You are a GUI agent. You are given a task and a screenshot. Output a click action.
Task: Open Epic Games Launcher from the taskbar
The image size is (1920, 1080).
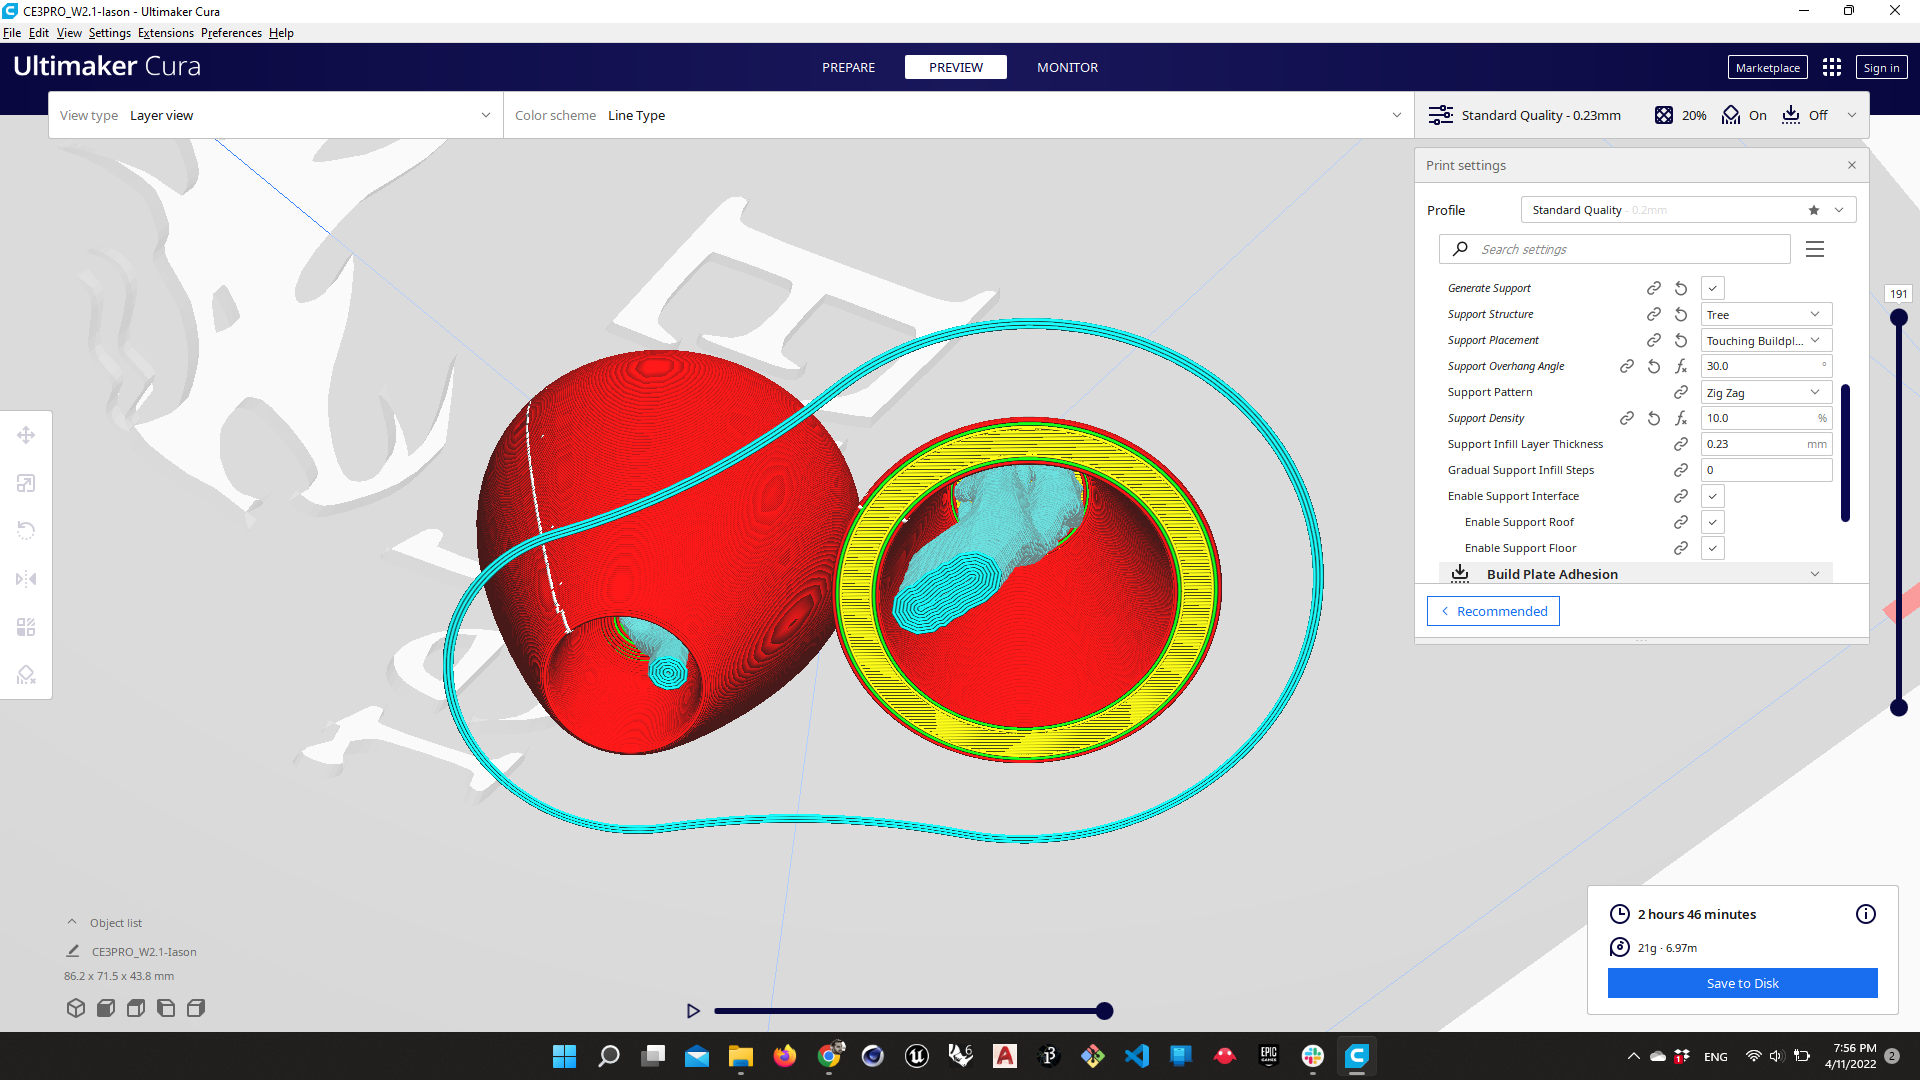pyautogui.click(x=1269, y=1056)
